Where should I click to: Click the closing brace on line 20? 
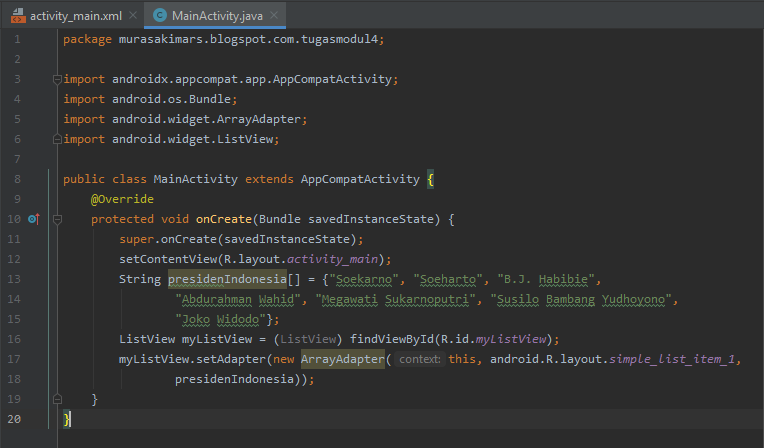point(67,419)
